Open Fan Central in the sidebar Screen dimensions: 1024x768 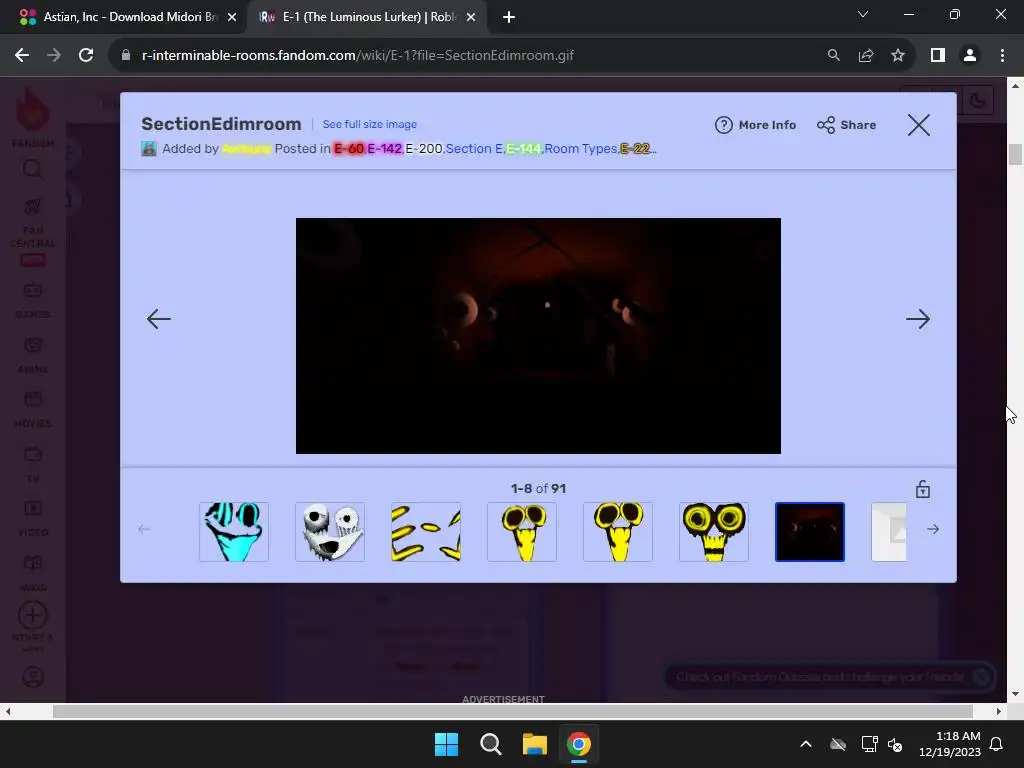coord(33,232)
